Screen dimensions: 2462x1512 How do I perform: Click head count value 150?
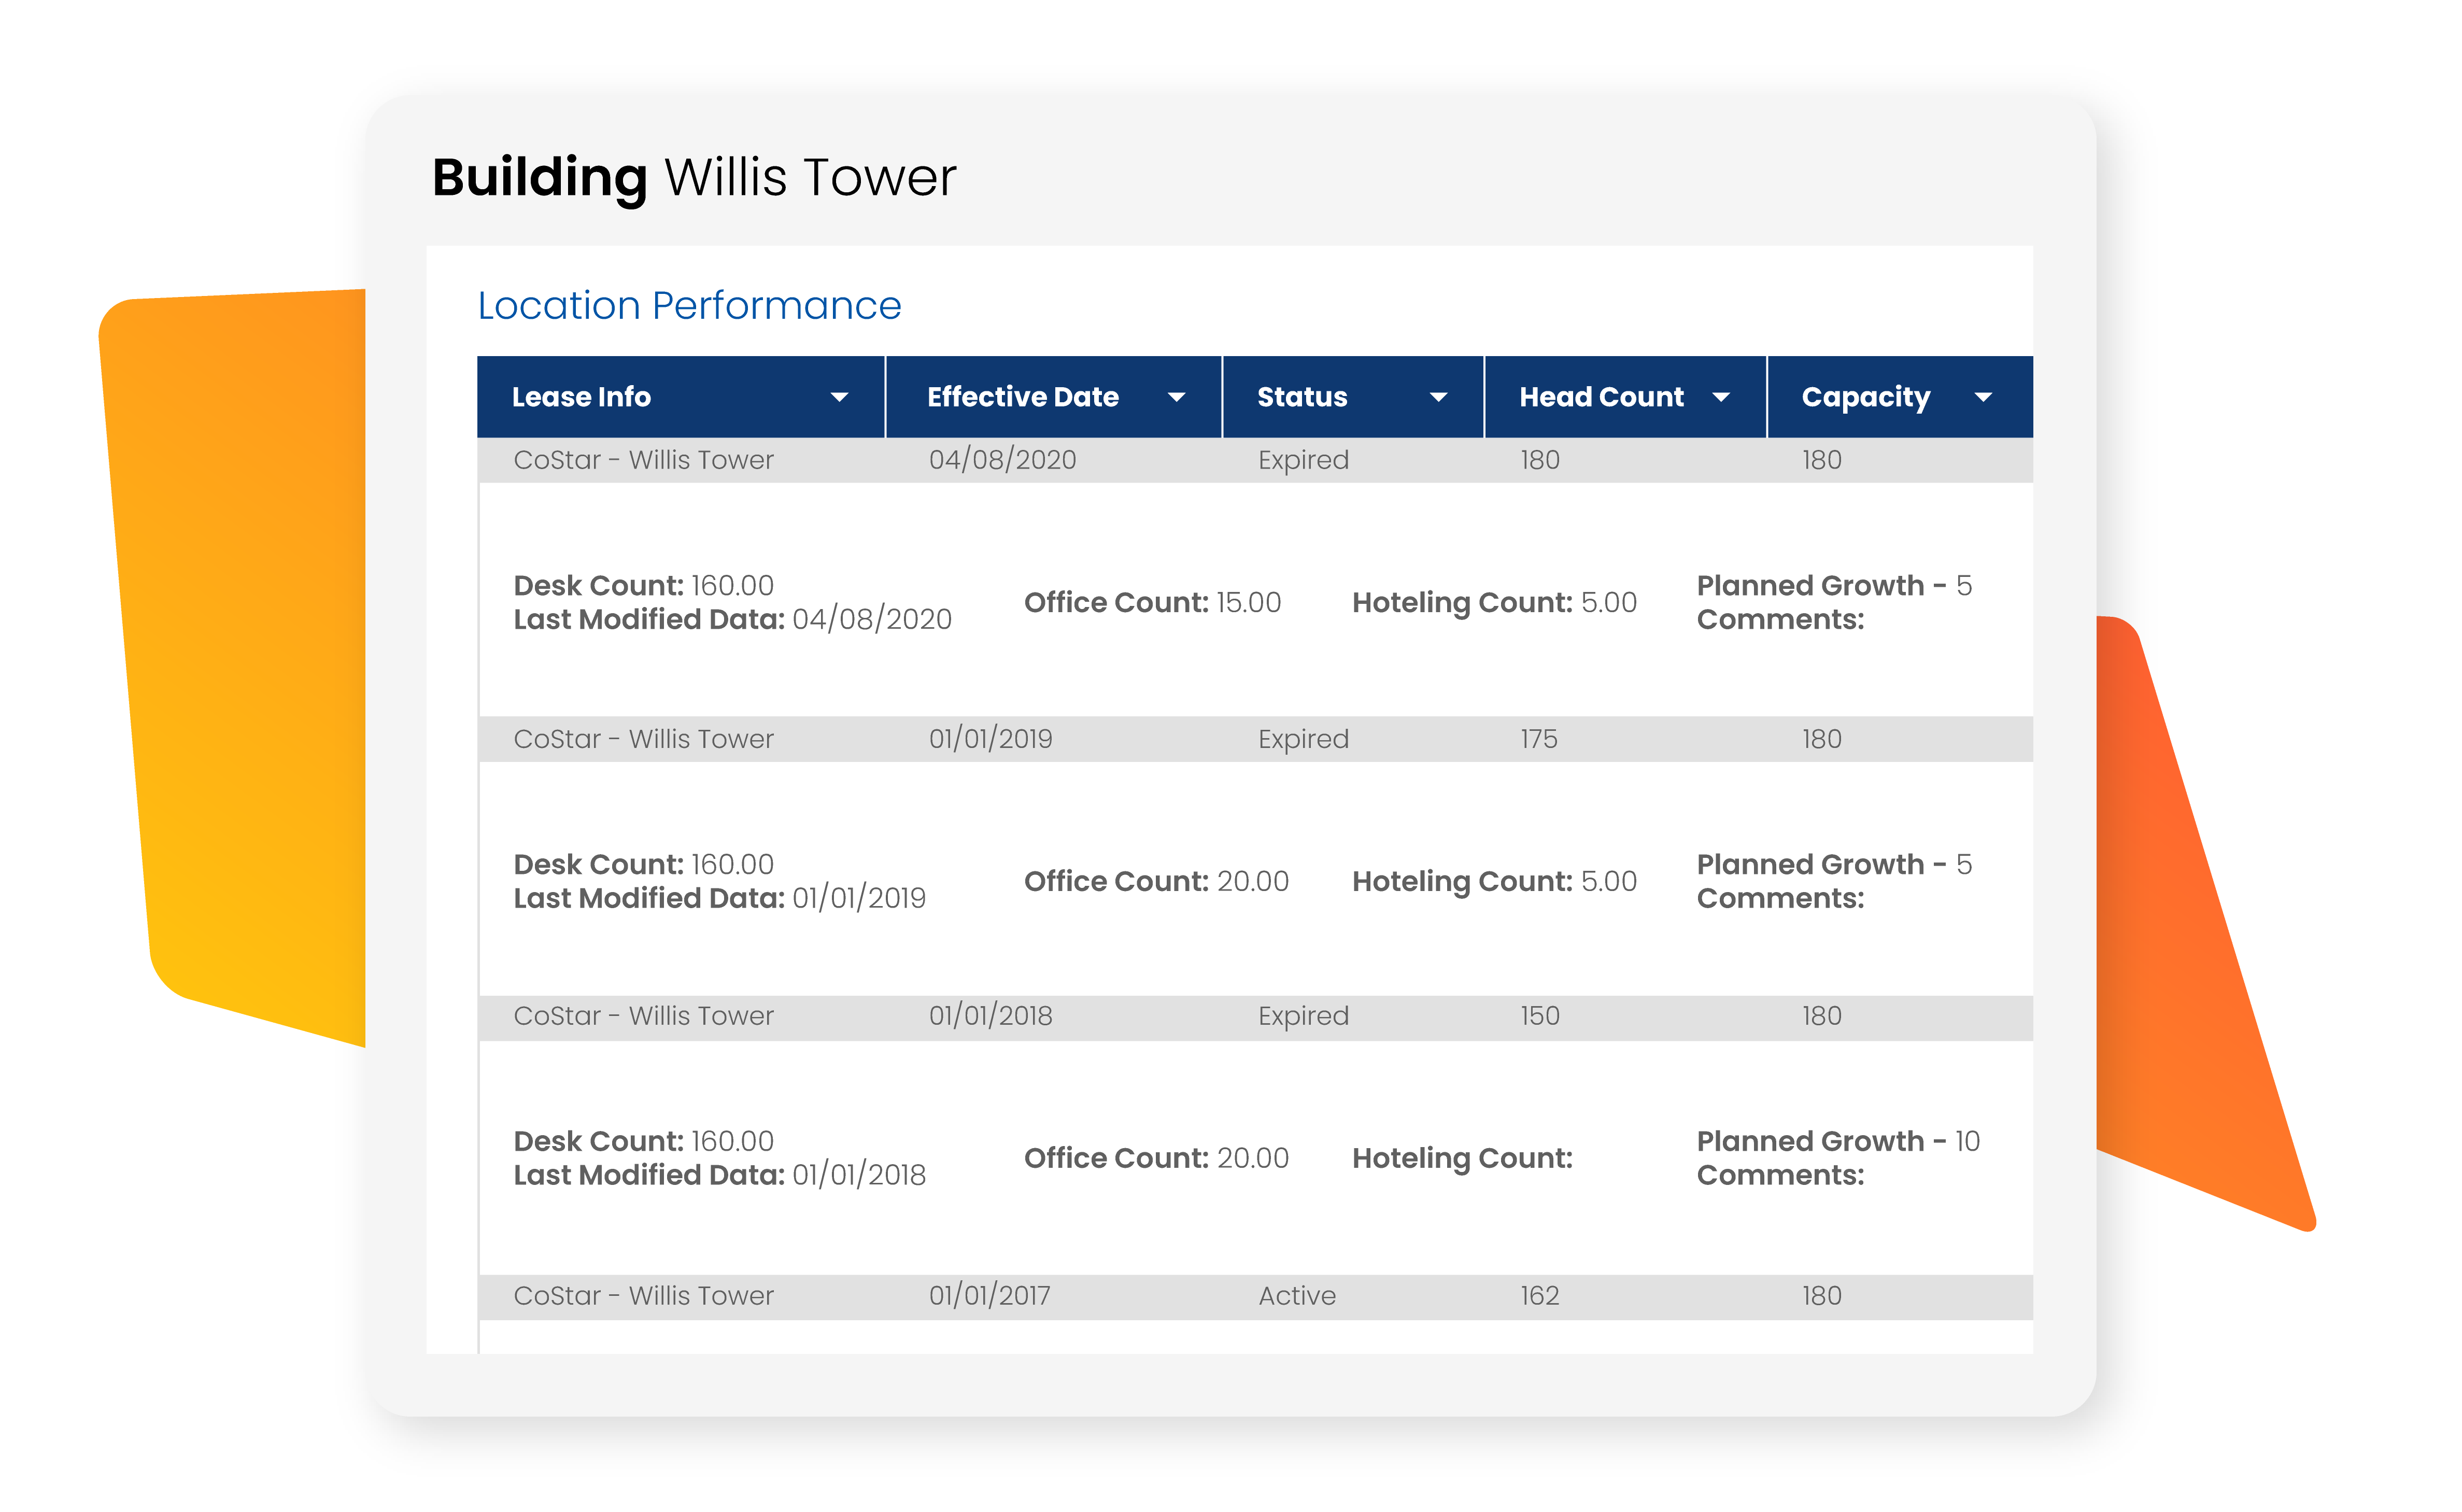1539,1016
